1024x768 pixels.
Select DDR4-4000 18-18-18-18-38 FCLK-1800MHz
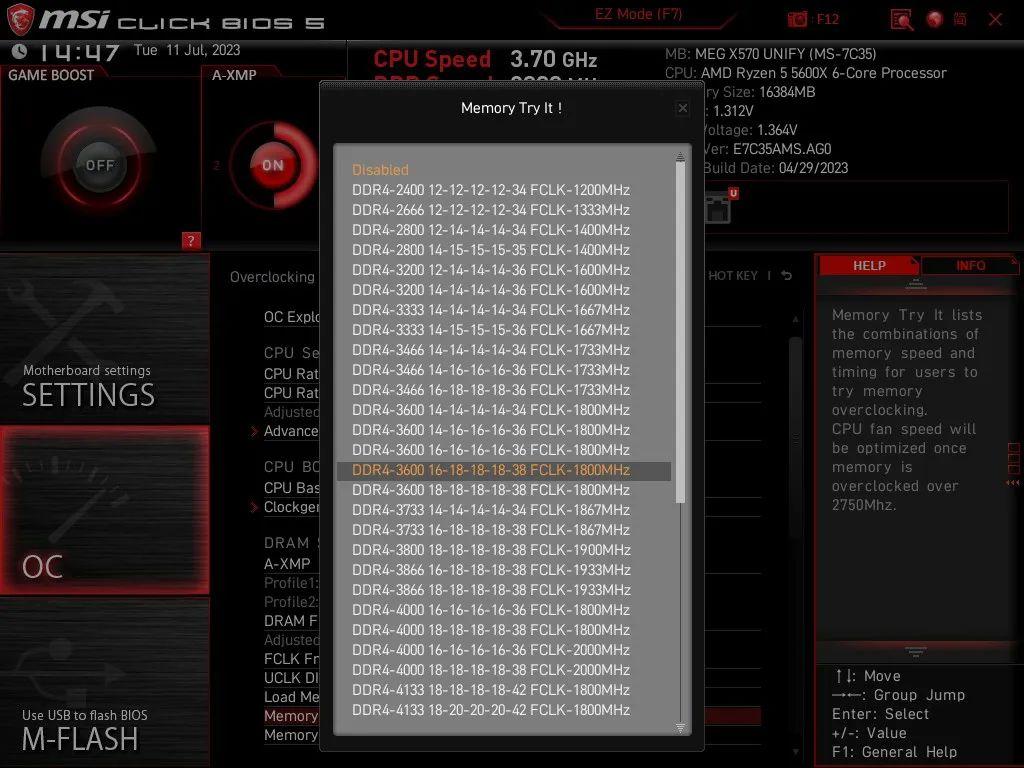pyautogui.click(x=490, y=630)
